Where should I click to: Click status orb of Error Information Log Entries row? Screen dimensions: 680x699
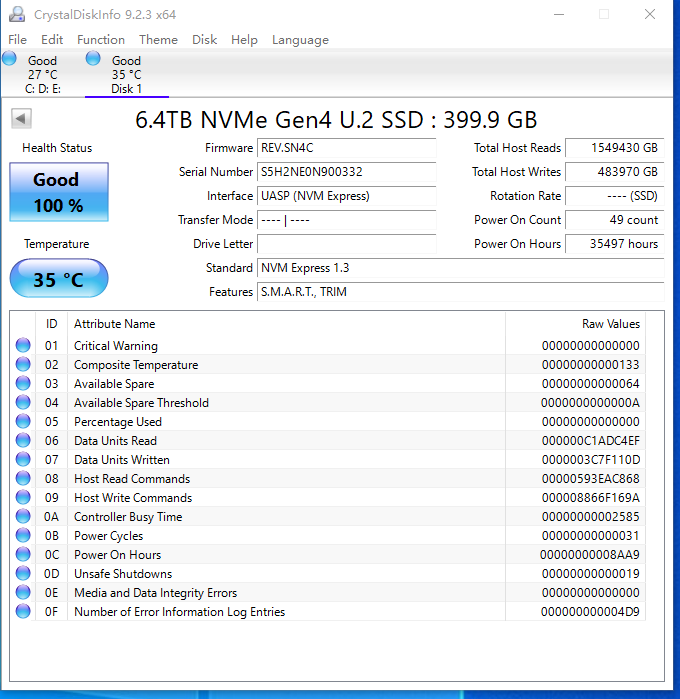click(x=23, y=612)
